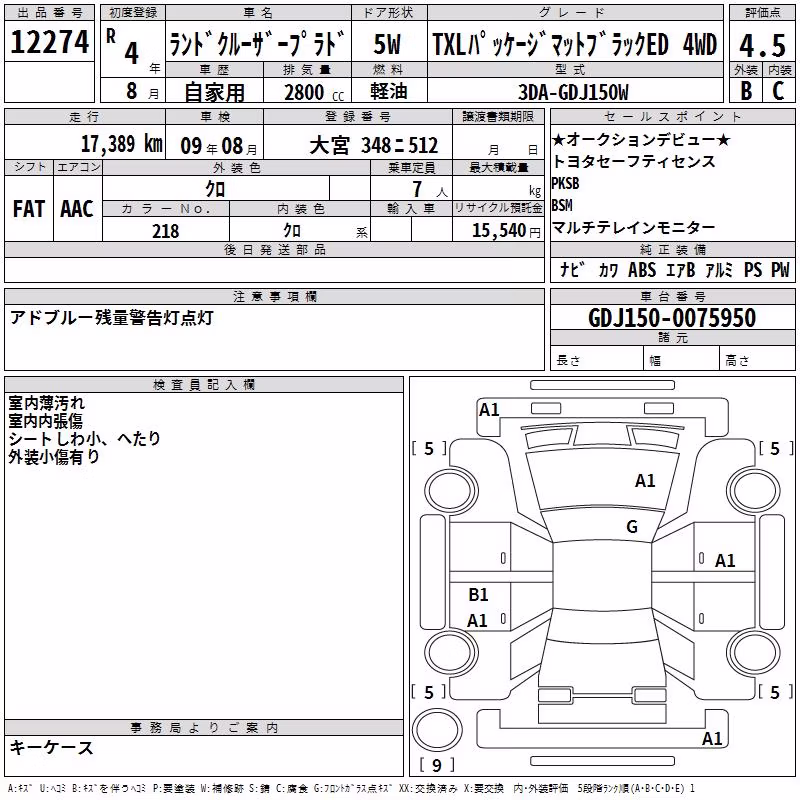
Task: Select inspector note 外装小傷有り
Action: click(54, 457)
